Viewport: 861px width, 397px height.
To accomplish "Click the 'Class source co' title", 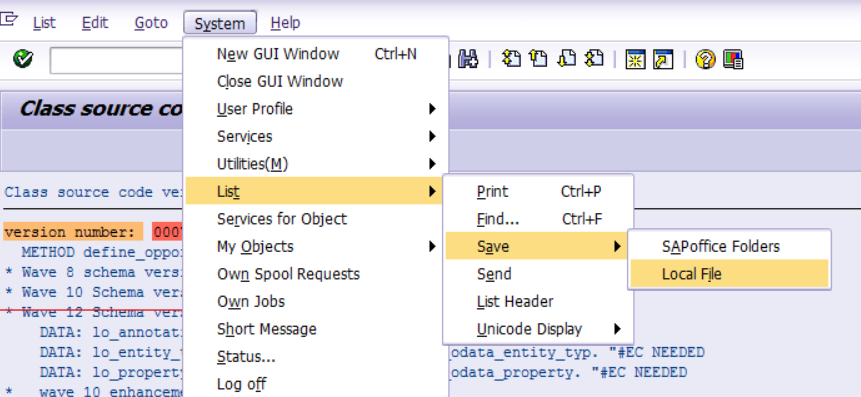I will click(x=101, y=108).
